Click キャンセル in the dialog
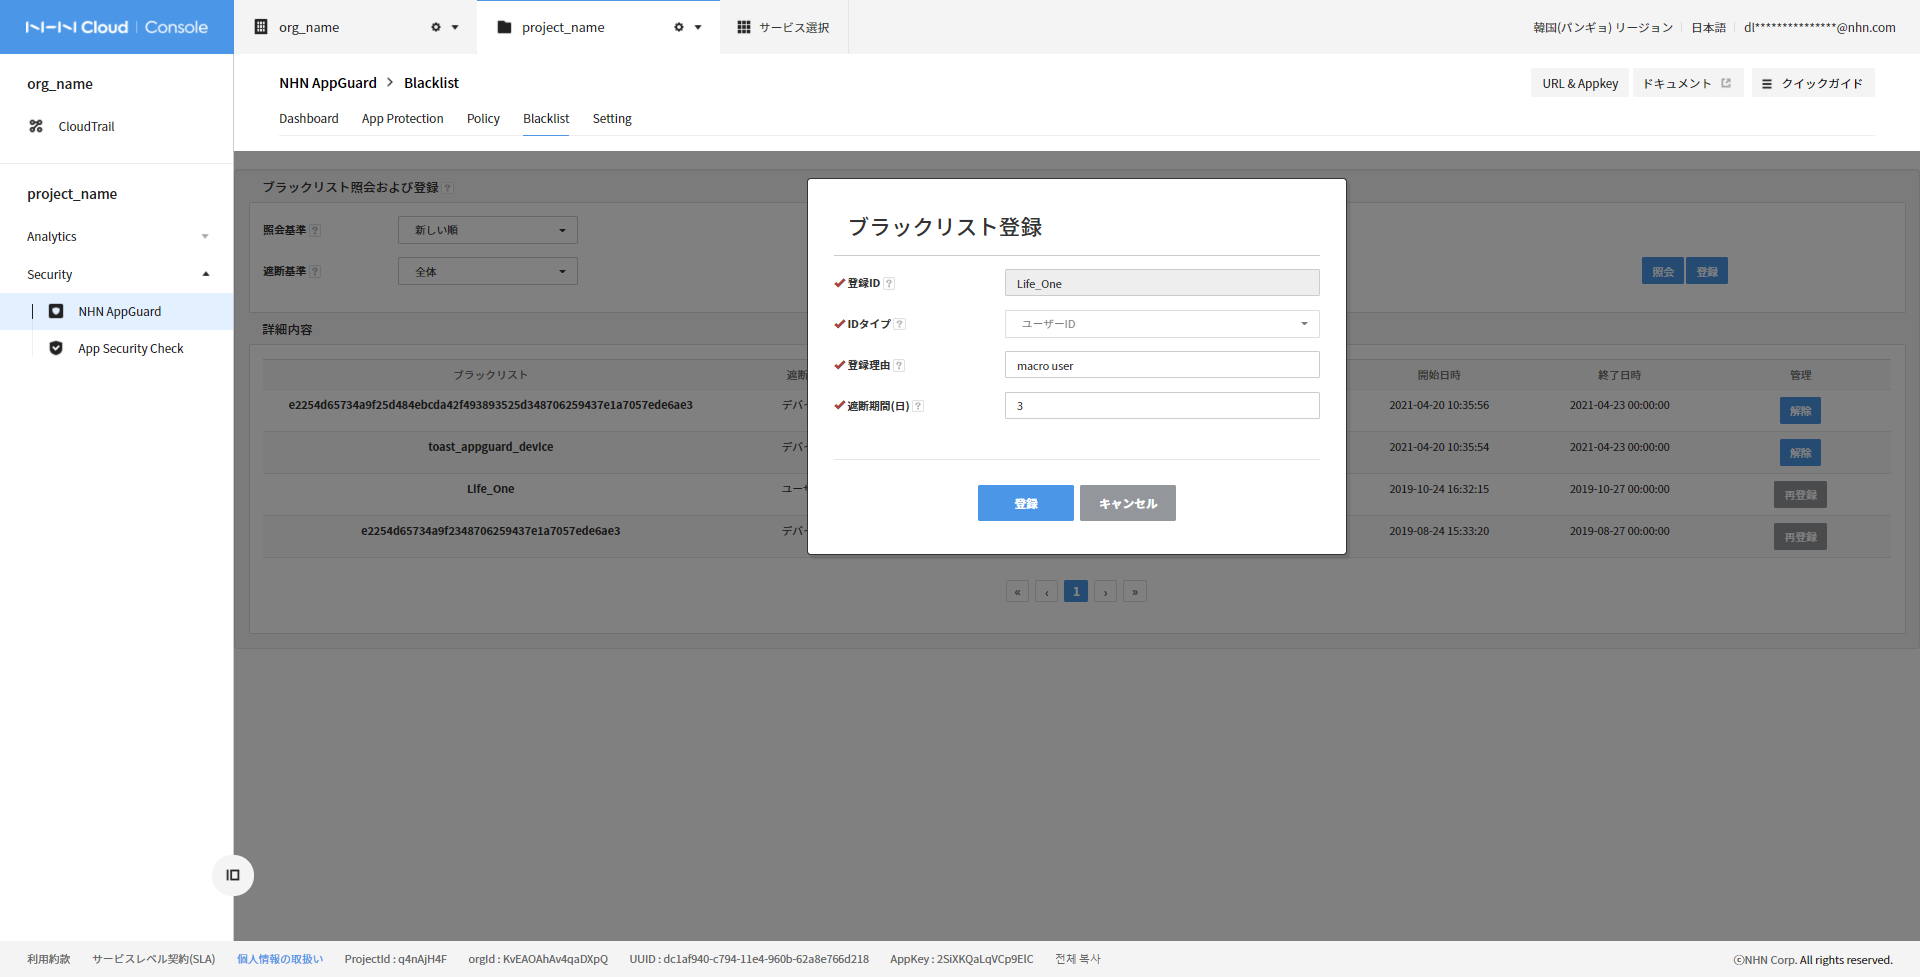The height and width of the screenshot is (977, 1920). [1128, 503]
